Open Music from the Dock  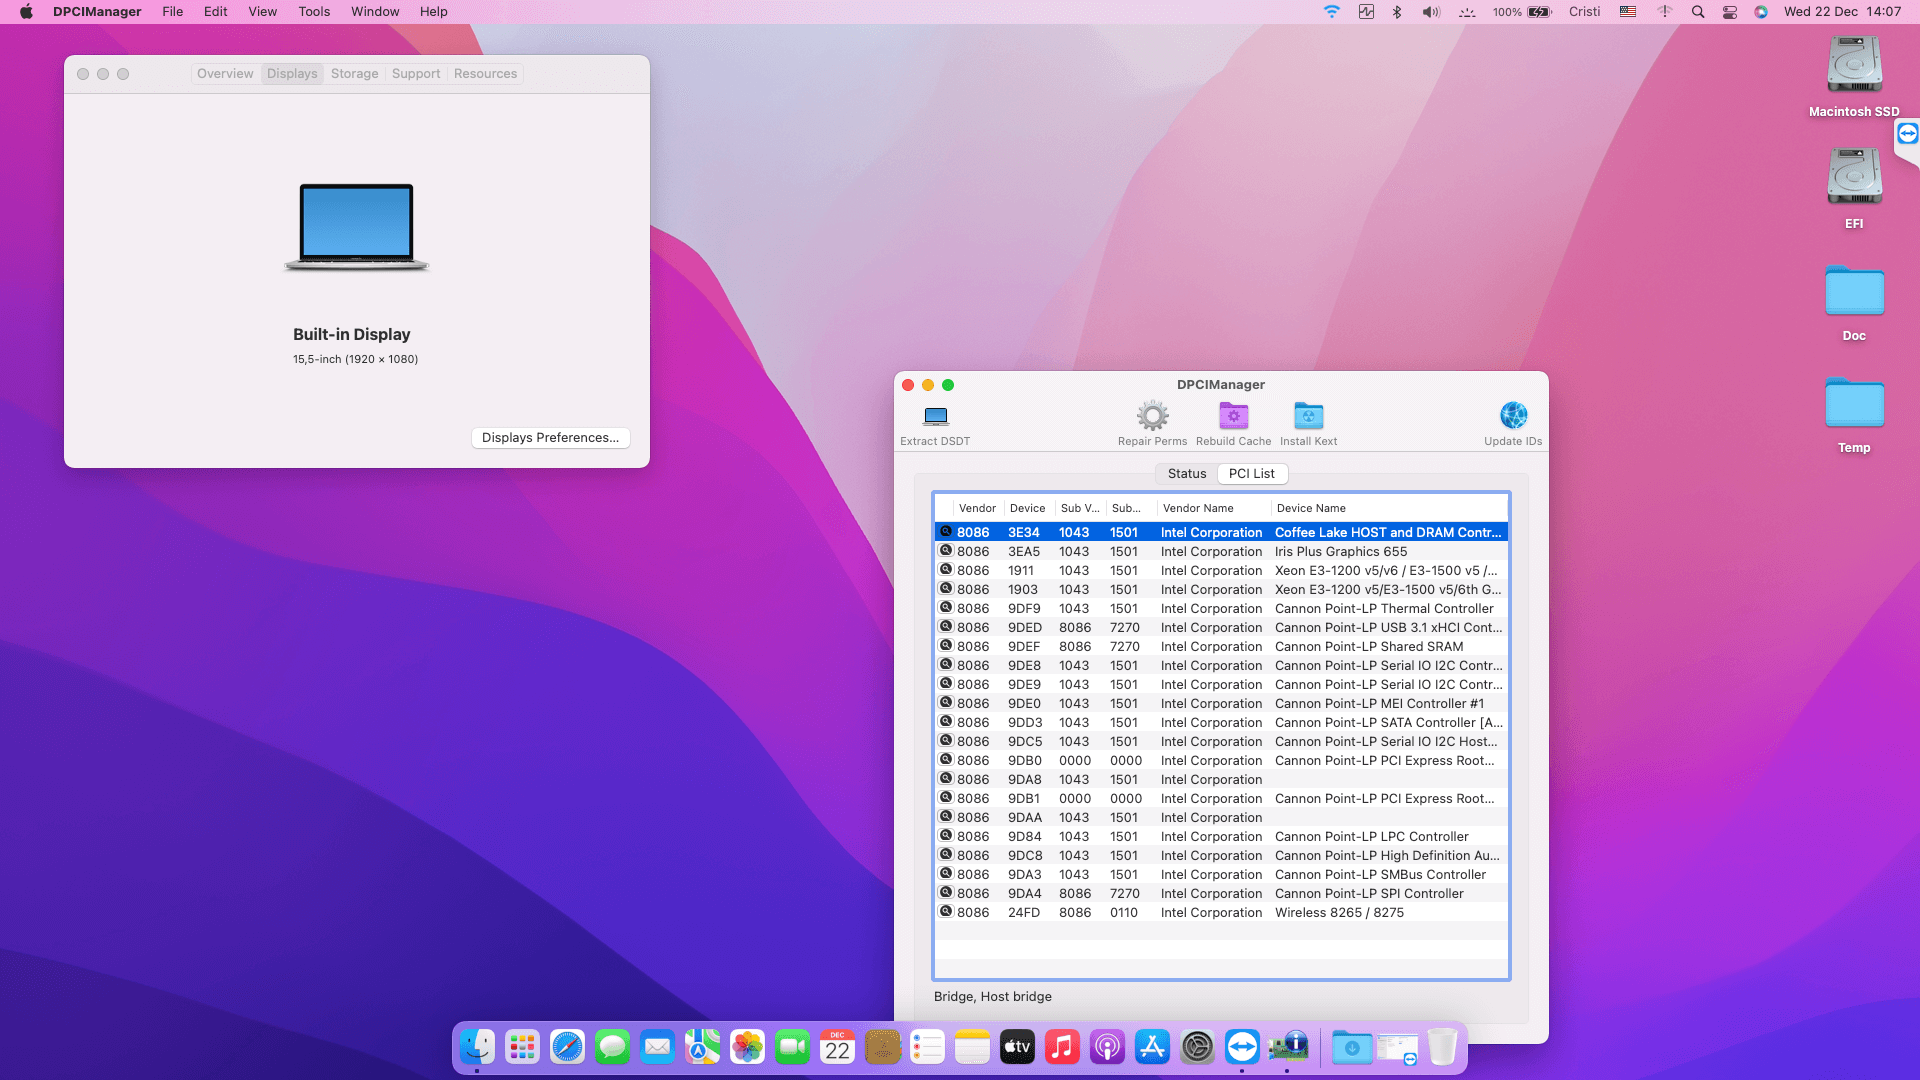(1062, 1047)
